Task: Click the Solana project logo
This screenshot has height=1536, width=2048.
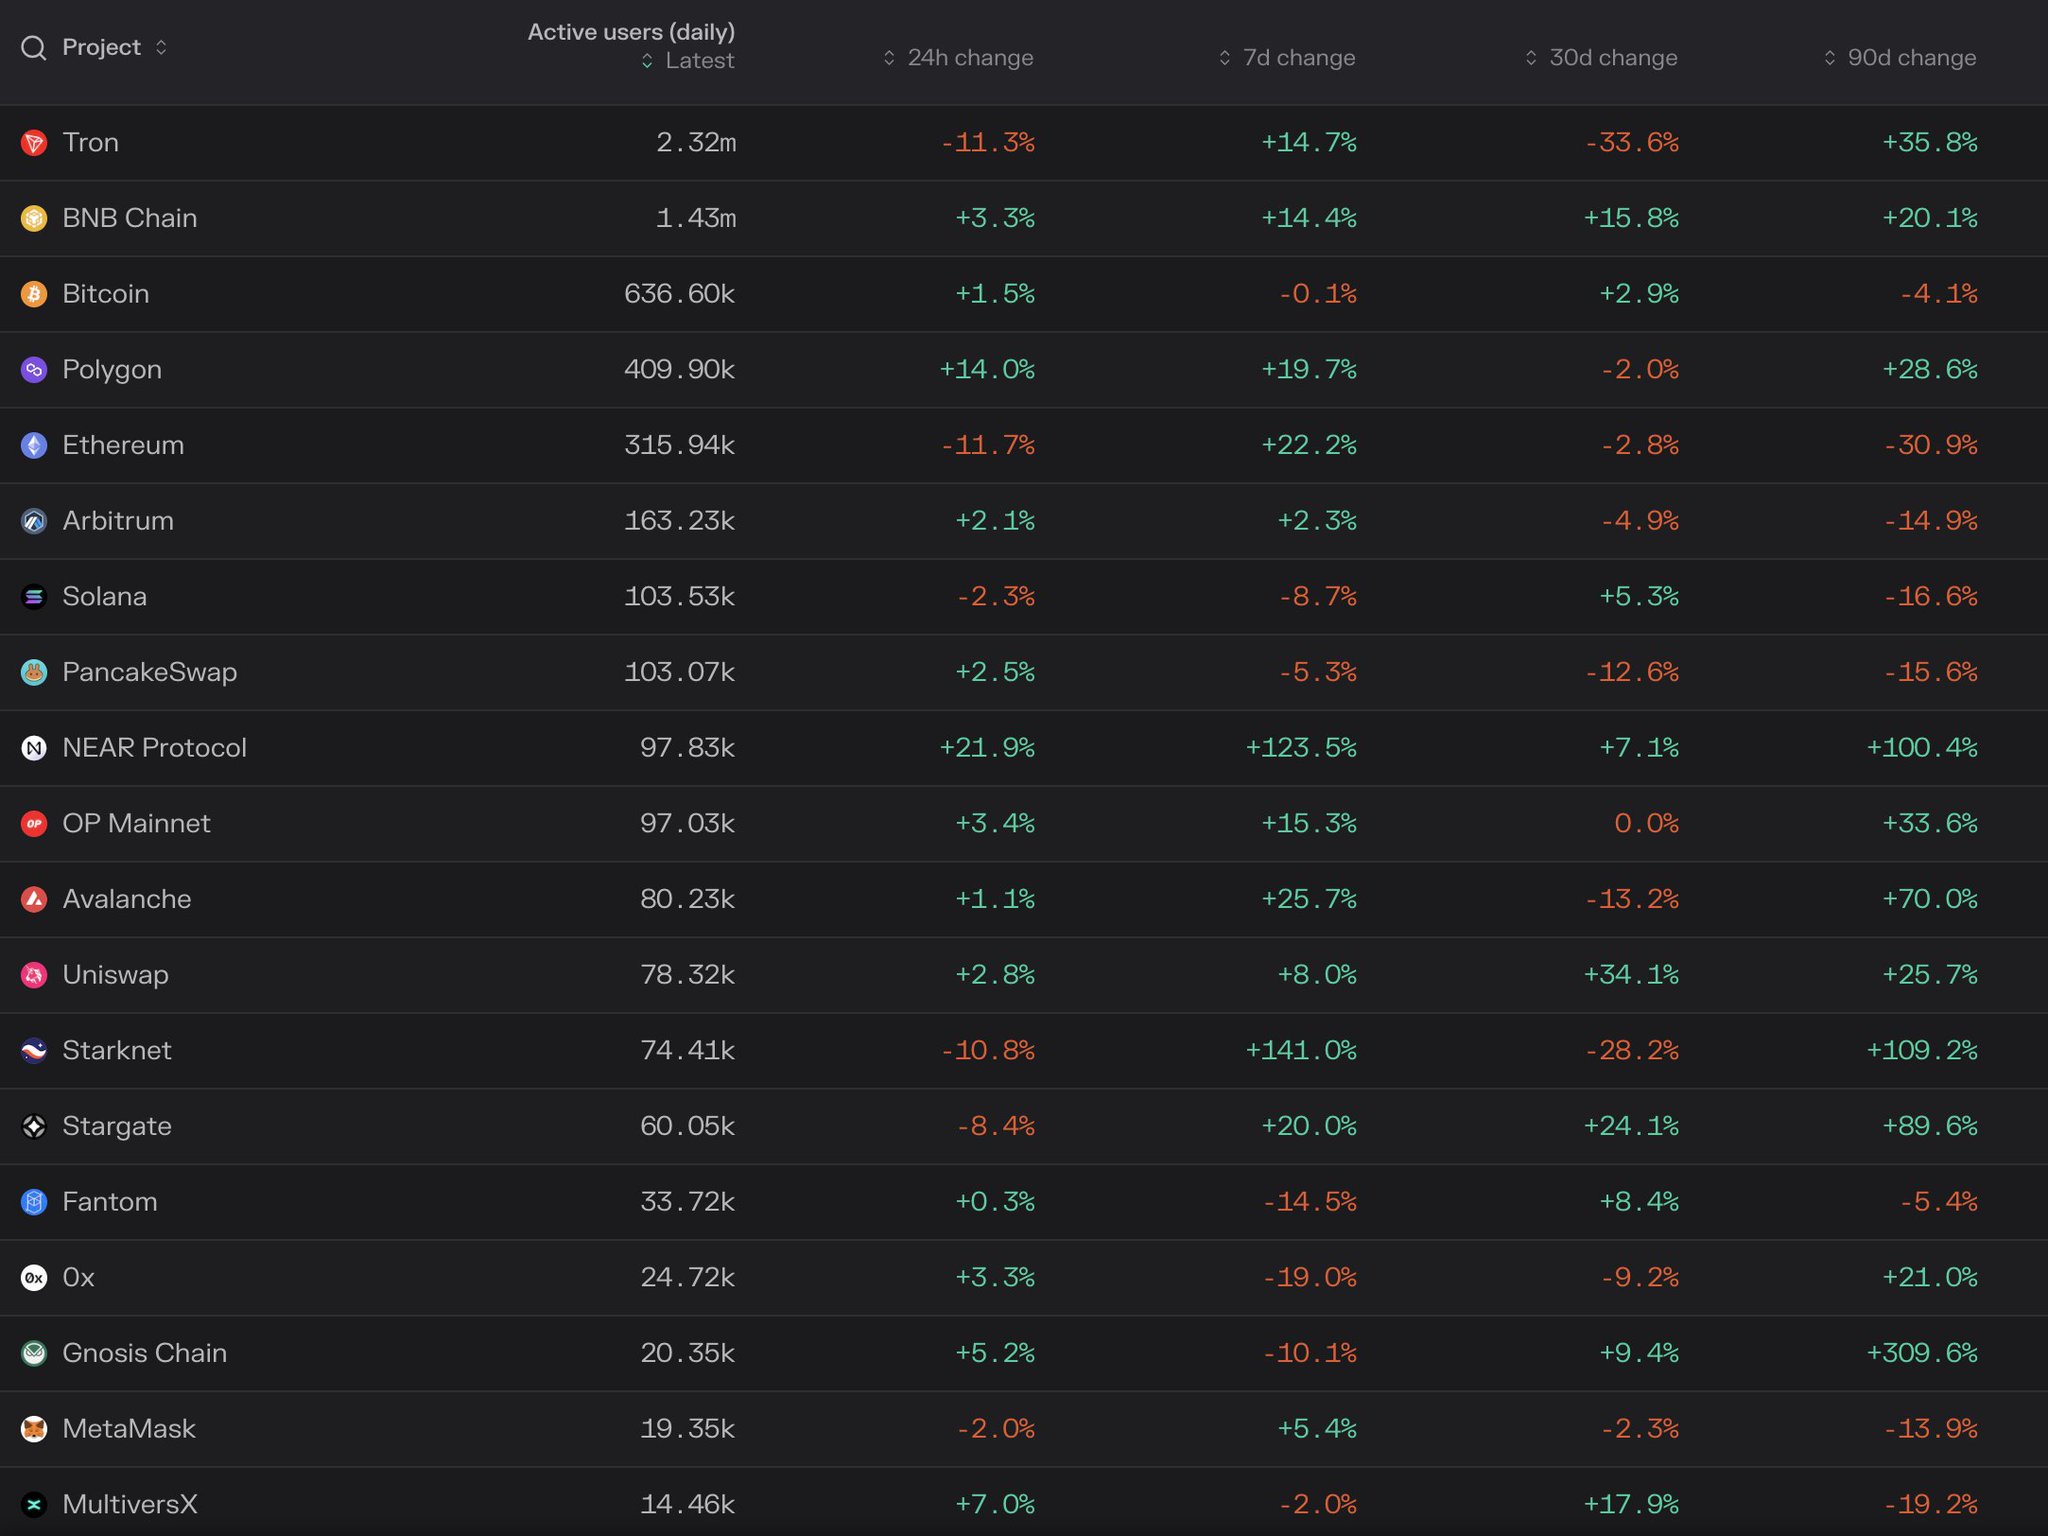Action: click(x=33, y=596)
